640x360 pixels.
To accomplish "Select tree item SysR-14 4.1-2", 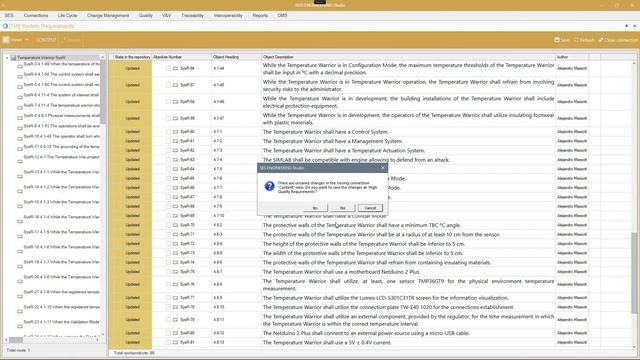I will coord(61,187).
